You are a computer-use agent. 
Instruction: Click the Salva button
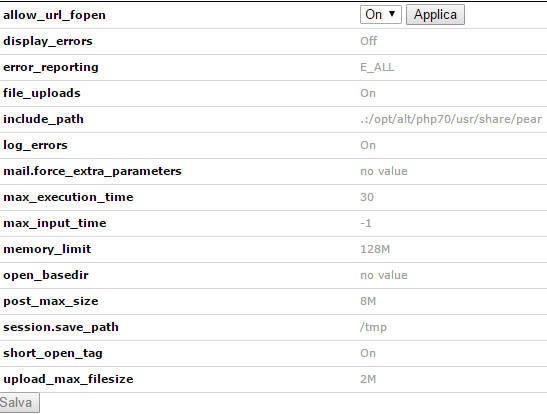click(x=18, y=402)
